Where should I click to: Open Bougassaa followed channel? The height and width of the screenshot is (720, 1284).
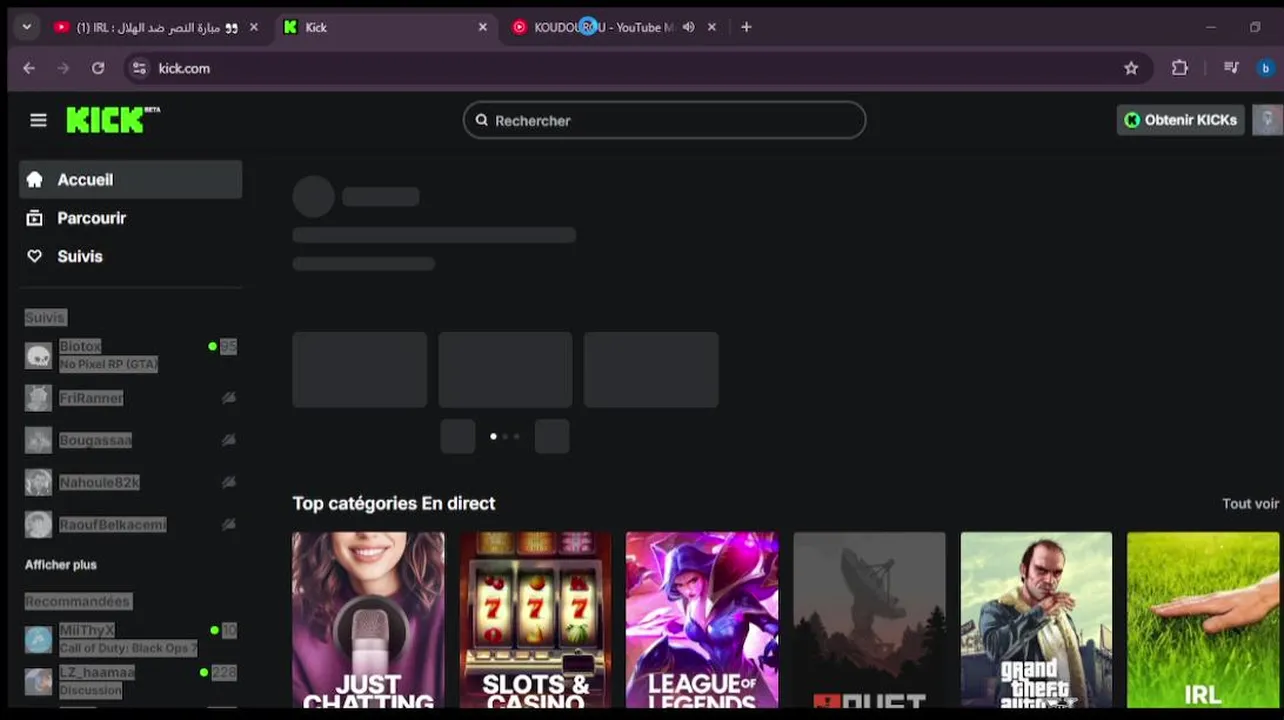[x=130, y=440]
